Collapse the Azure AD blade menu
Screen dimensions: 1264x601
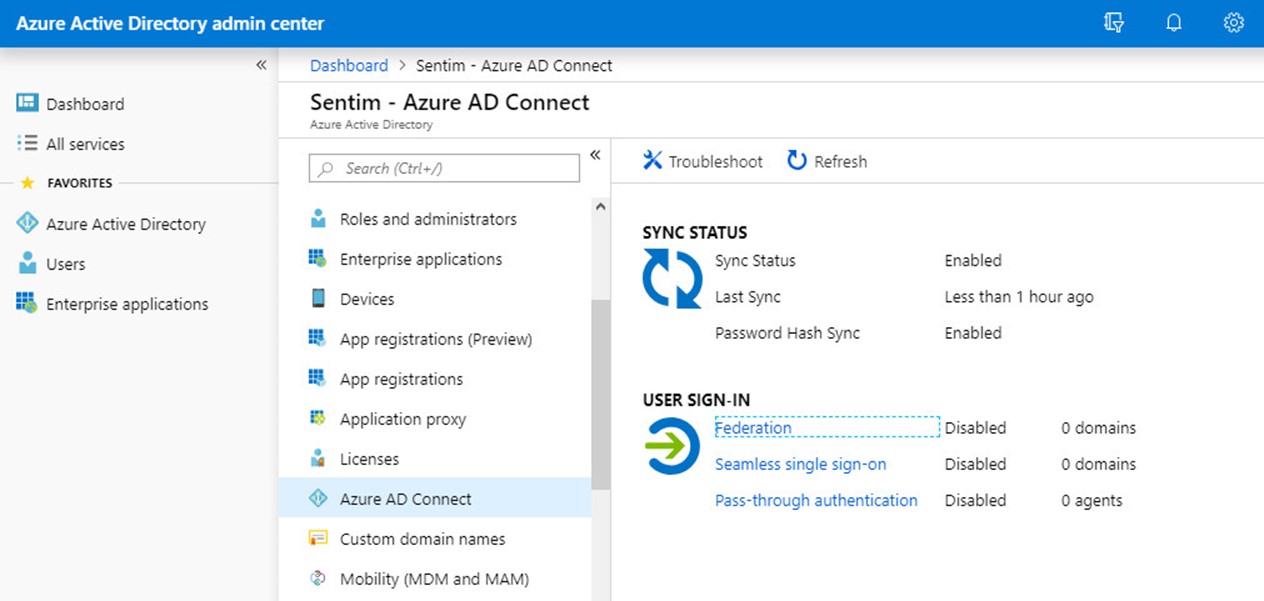pyautogui.click(x=595, y=155)
